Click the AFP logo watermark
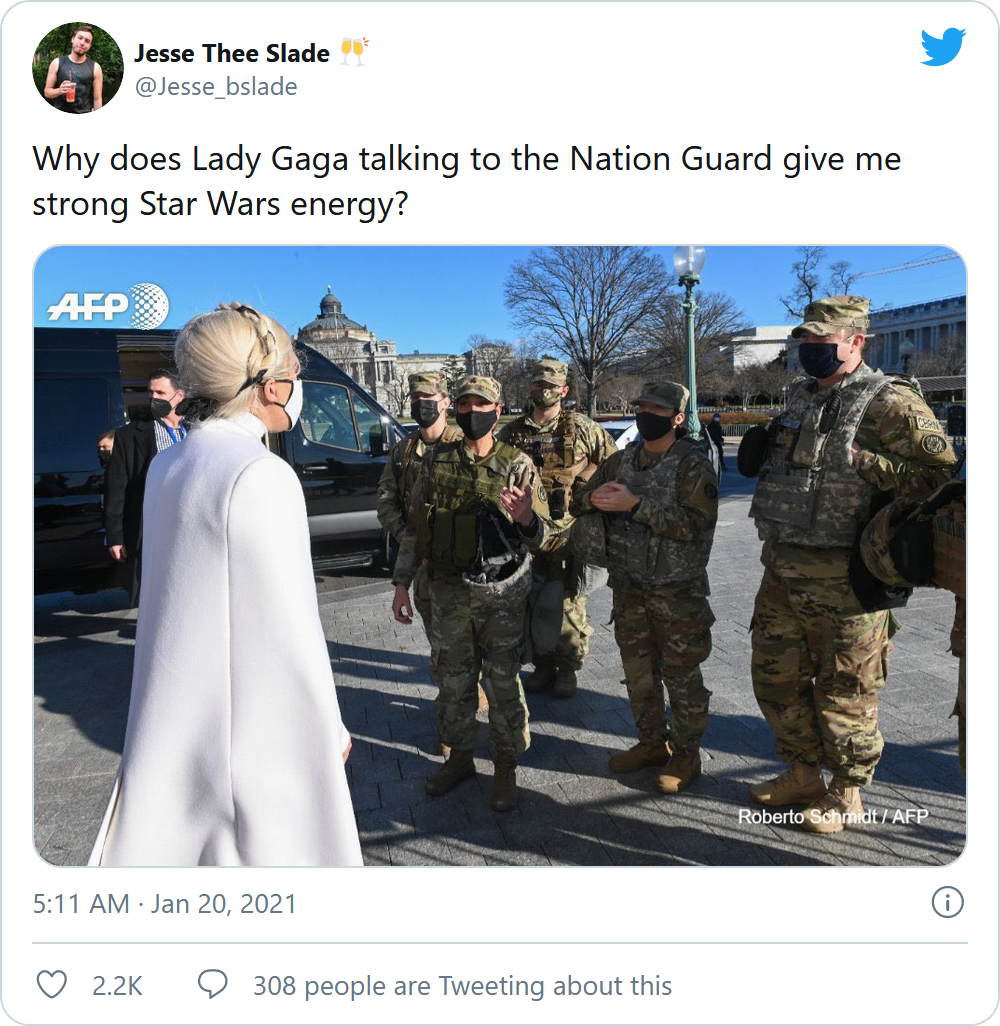 pyautogui.click(x=108, y=306)
